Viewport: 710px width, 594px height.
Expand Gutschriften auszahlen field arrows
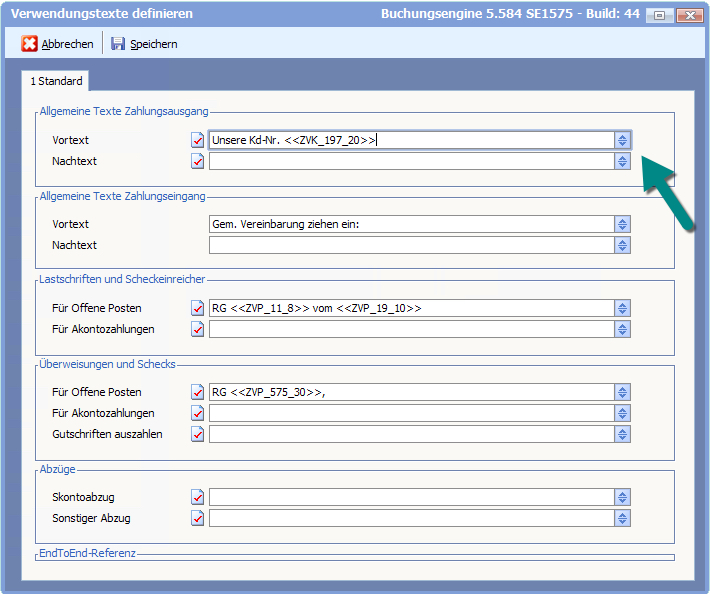tap(622, 434)
